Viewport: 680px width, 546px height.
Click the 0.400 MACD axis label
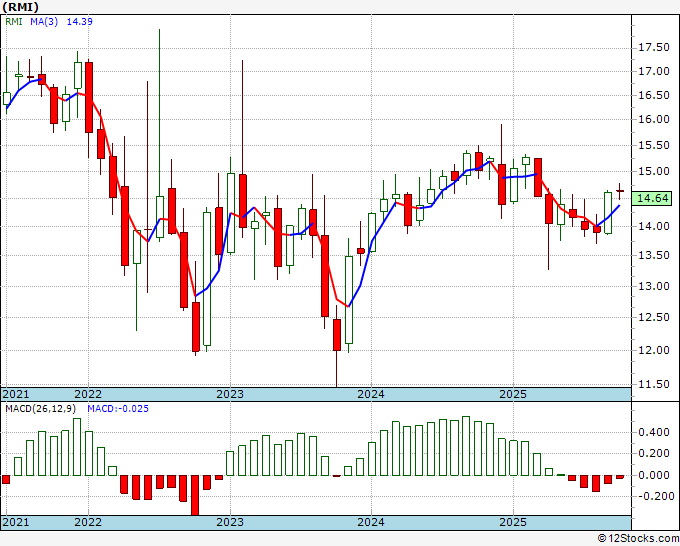[654, 432]
